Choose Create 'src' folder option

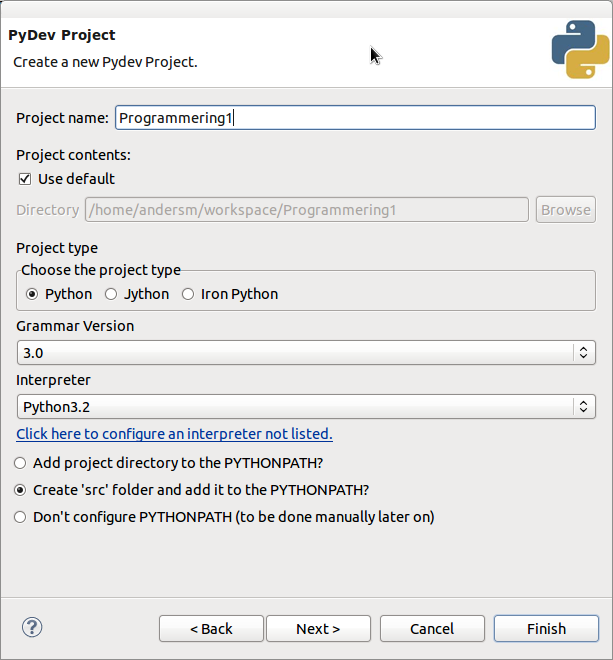20,490
